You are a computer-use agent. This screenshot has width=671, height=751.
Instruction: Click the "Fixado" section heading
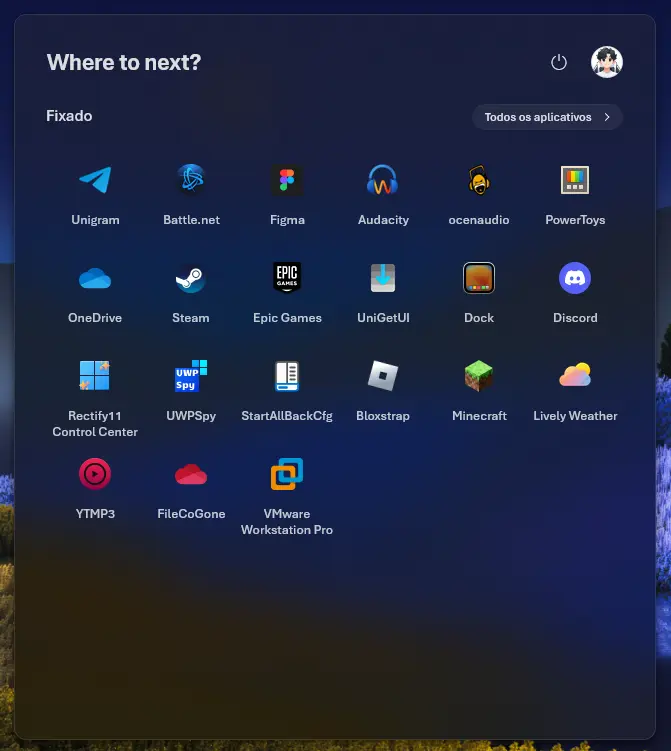pos(69,116)
